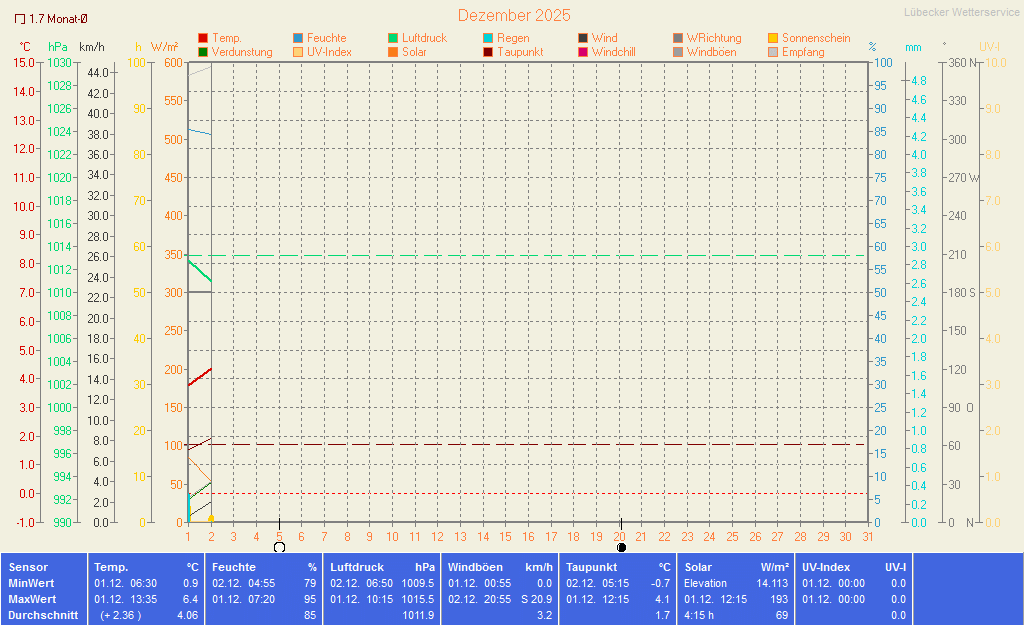Select the Verdunstung legend label
The width and height of the screenshot is (1024, 625).
[241, 52]
